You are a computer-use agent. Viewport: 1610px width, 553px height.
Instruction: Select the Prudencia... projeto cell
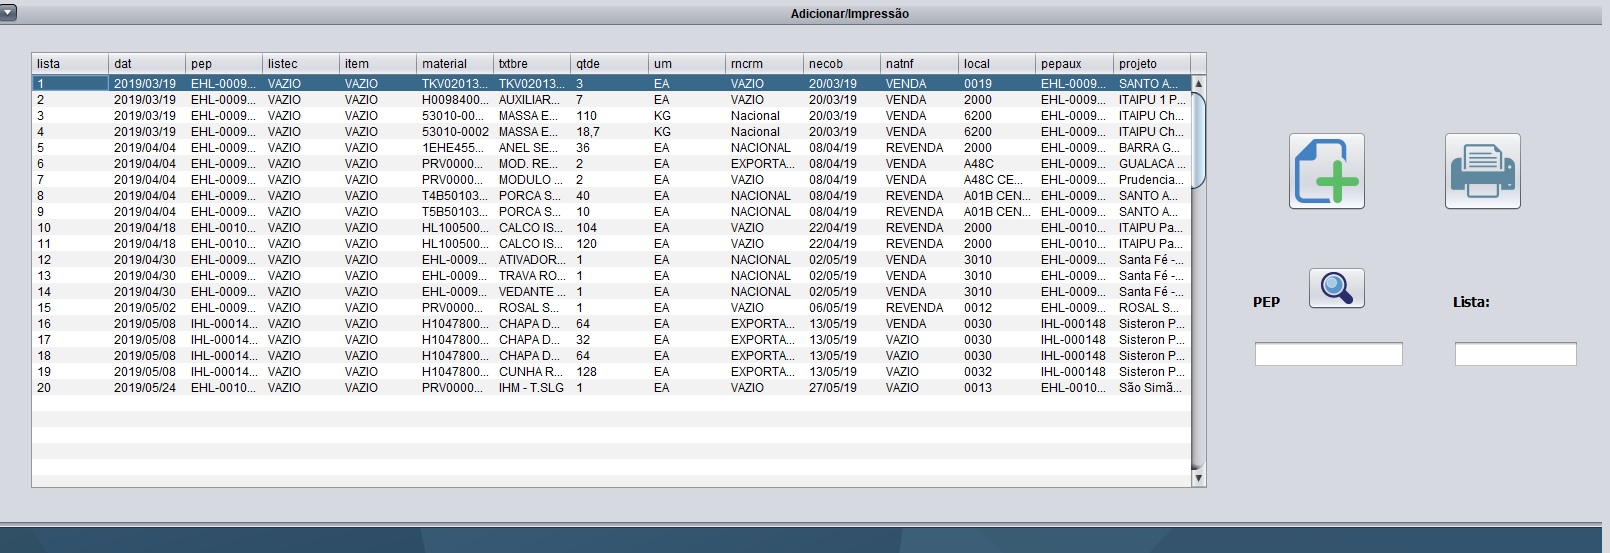[1152, 180]
